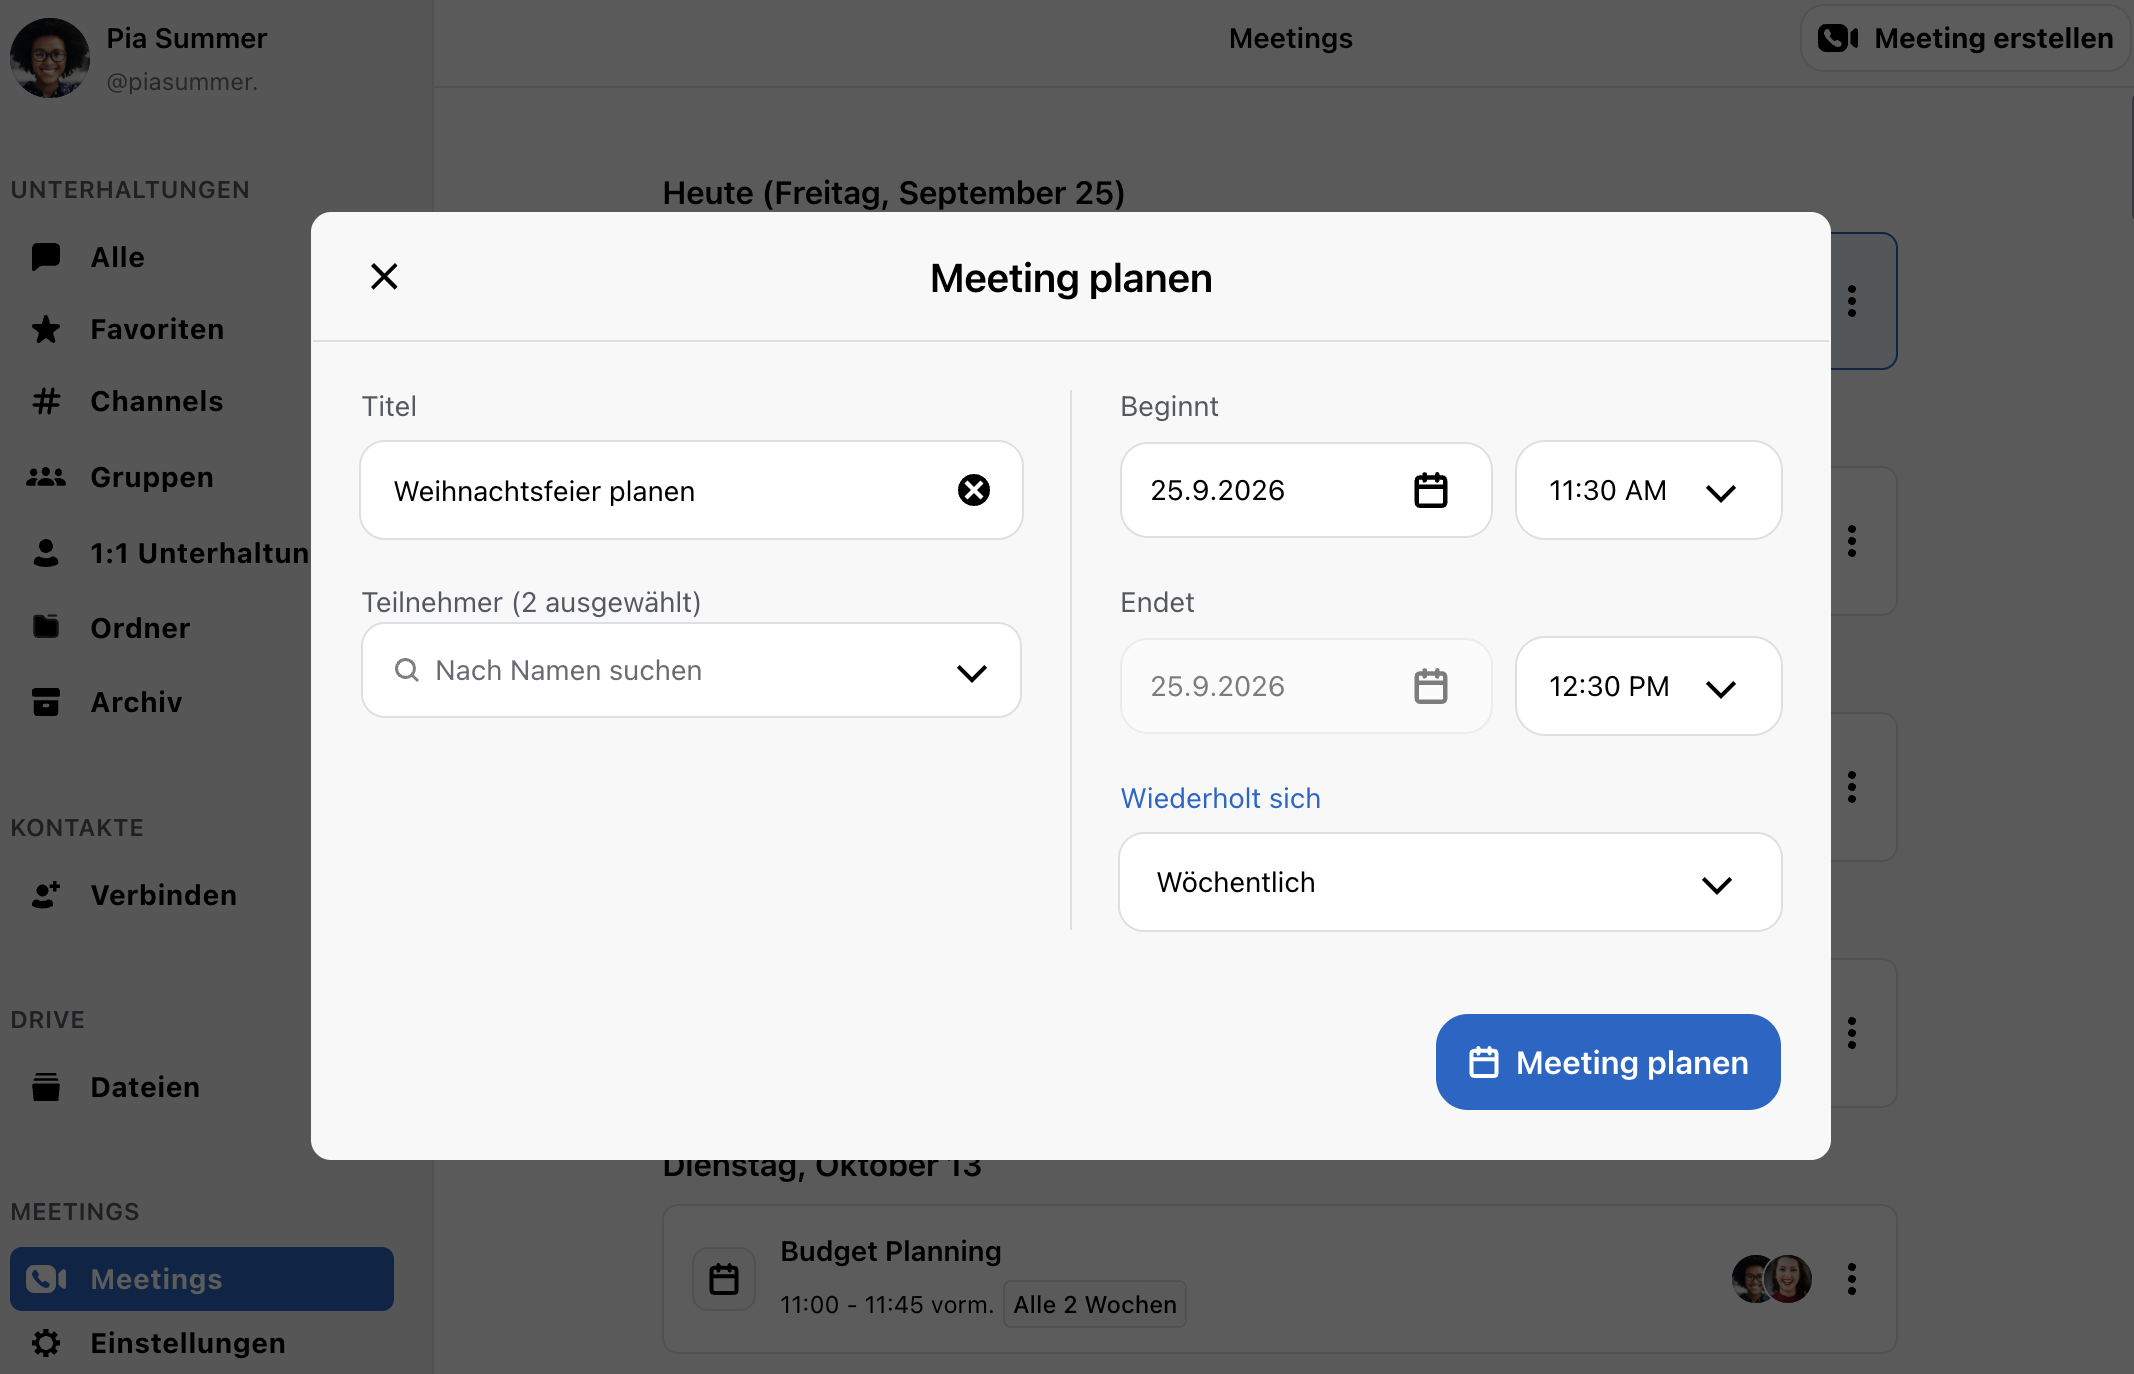Expand the Teilnehmer search dropdown chevron
2134x1374 pixels.
972,671
